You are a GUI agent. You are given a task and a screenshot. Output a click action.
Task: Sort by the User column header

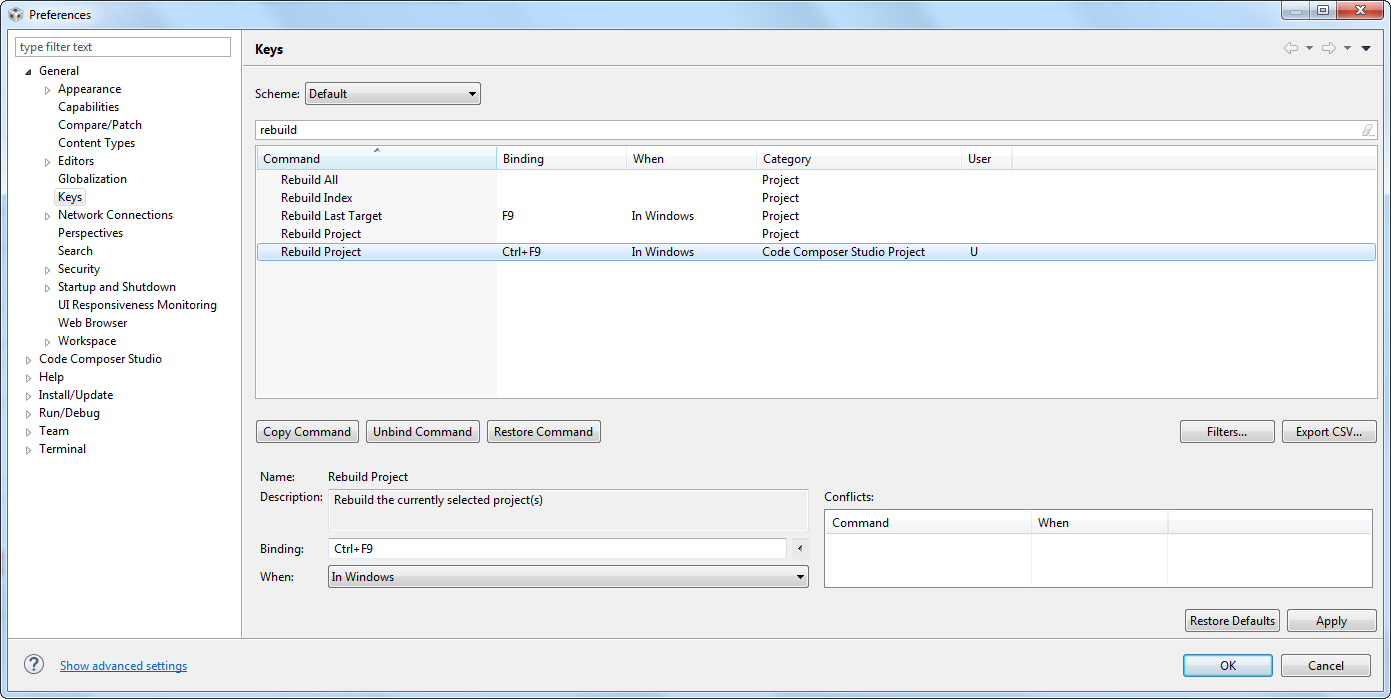point(987,158)
